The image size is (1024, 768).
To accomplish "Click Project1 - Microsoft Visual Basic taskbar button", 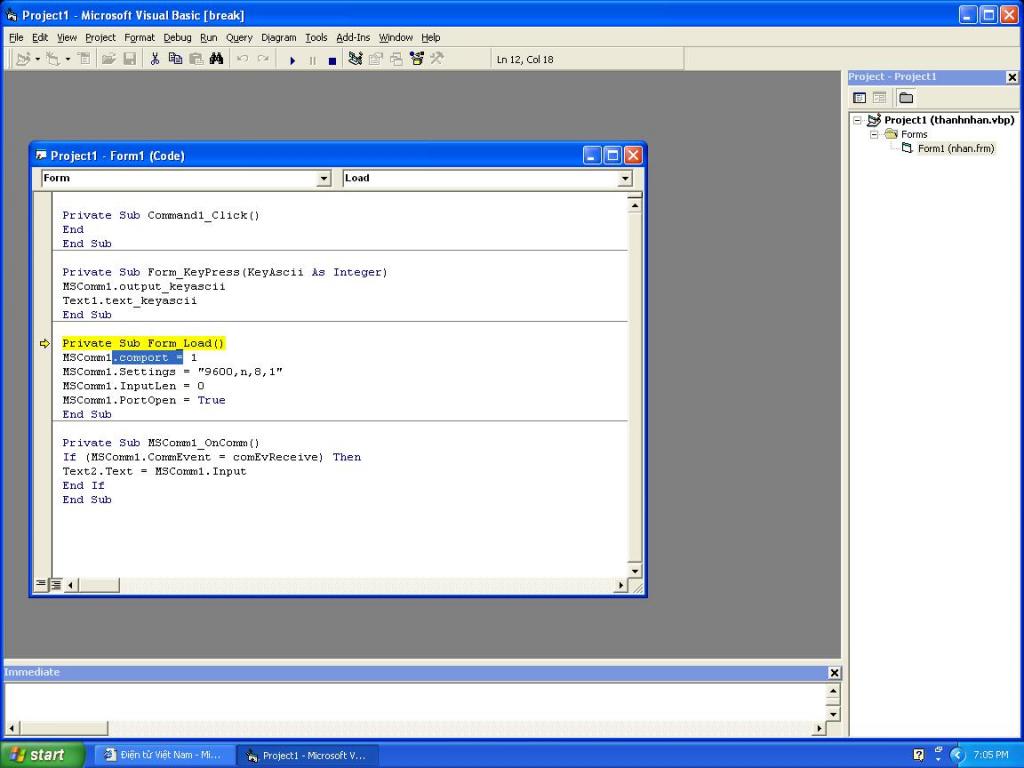I will pyautogui.click(x=306, y=755).
